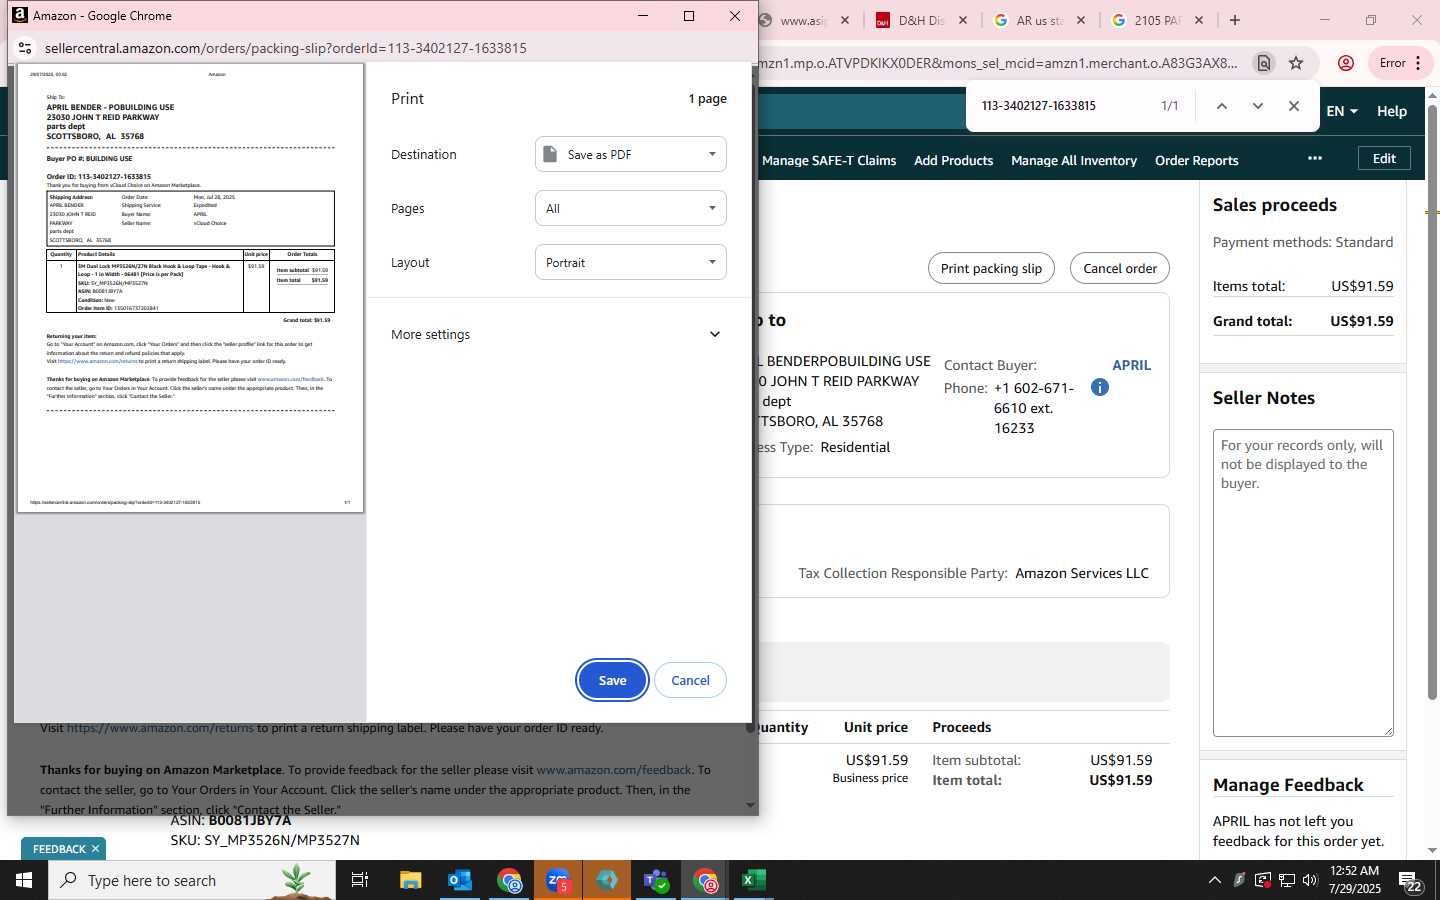Click into the Seller Notes text area
1440x900 pixels.
click(x=1303, y=583)
